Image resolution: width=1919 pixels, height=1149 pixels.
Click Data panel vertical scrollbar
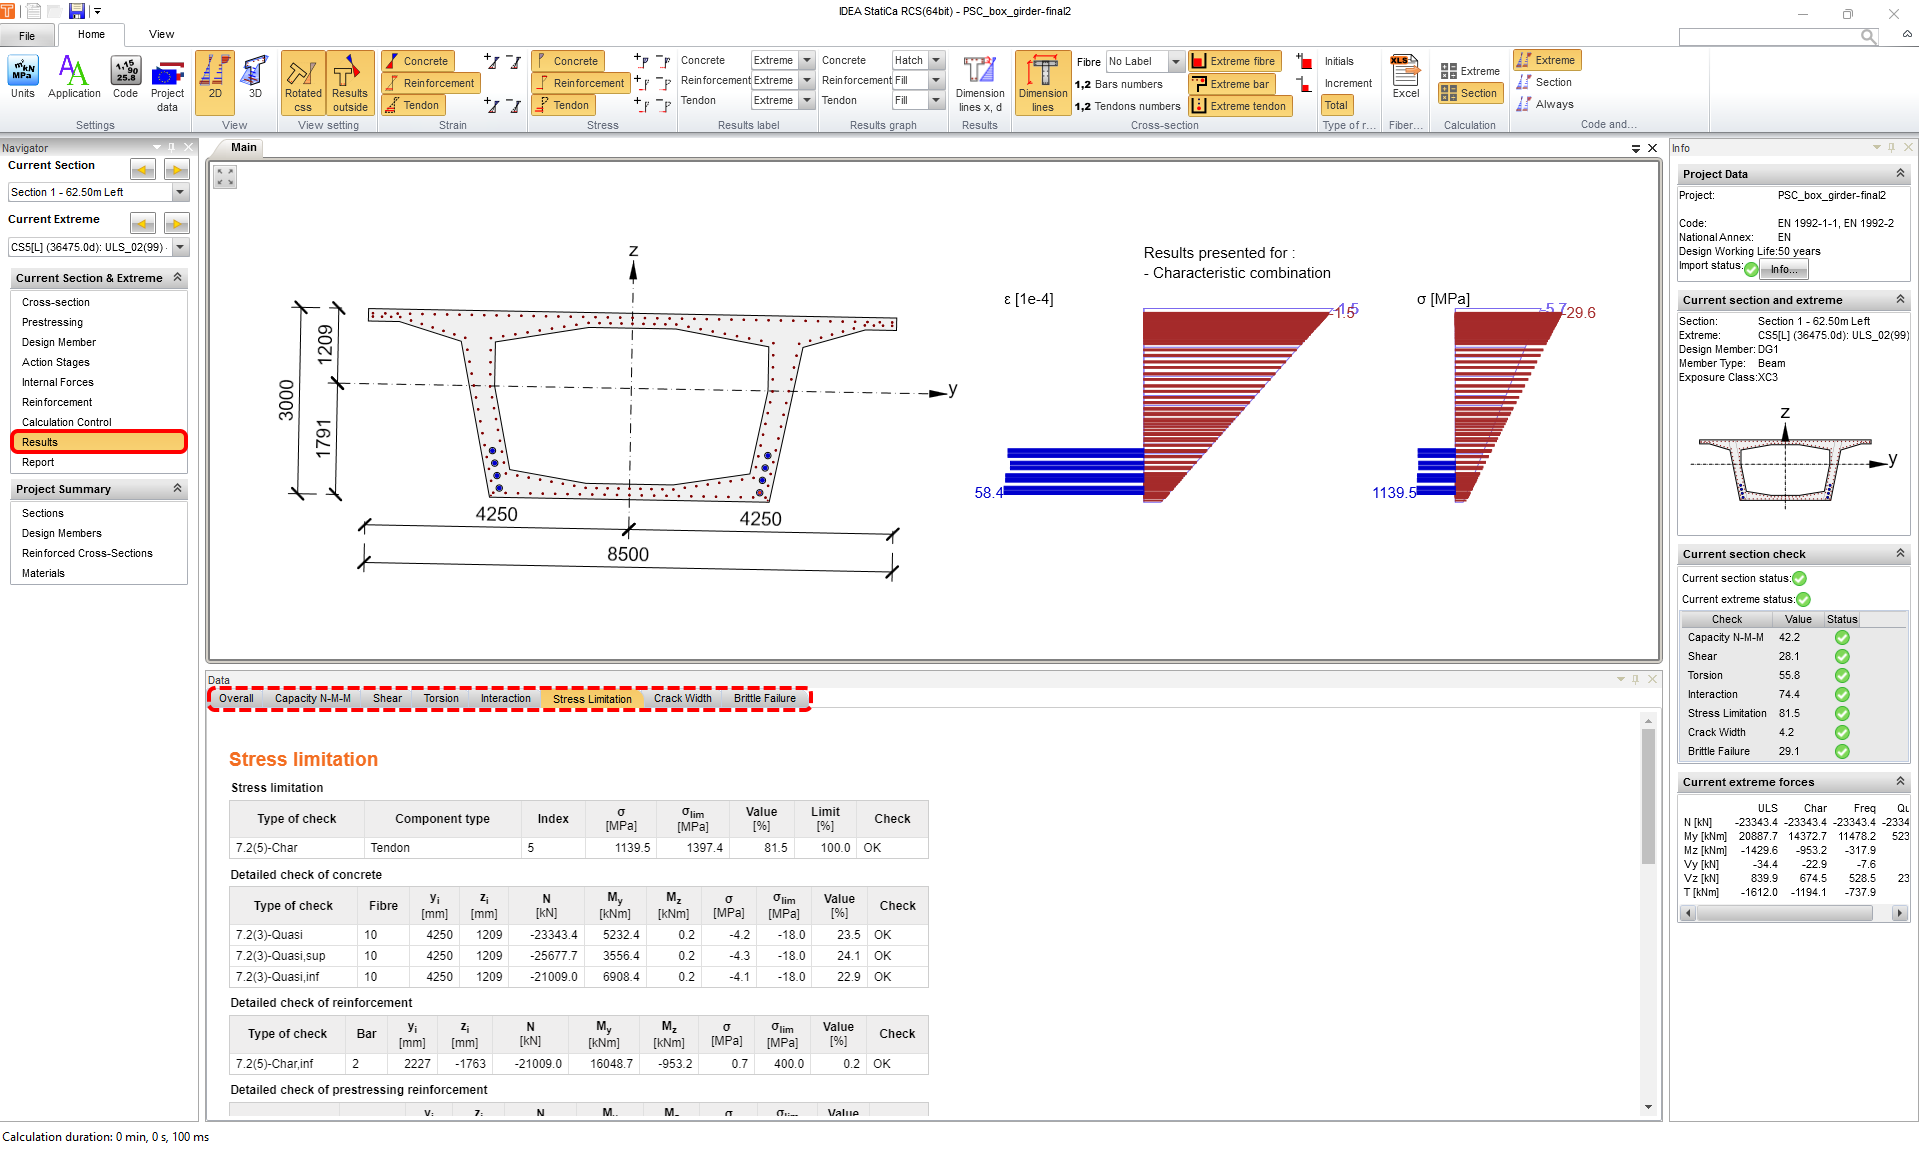coord(1648,794)
